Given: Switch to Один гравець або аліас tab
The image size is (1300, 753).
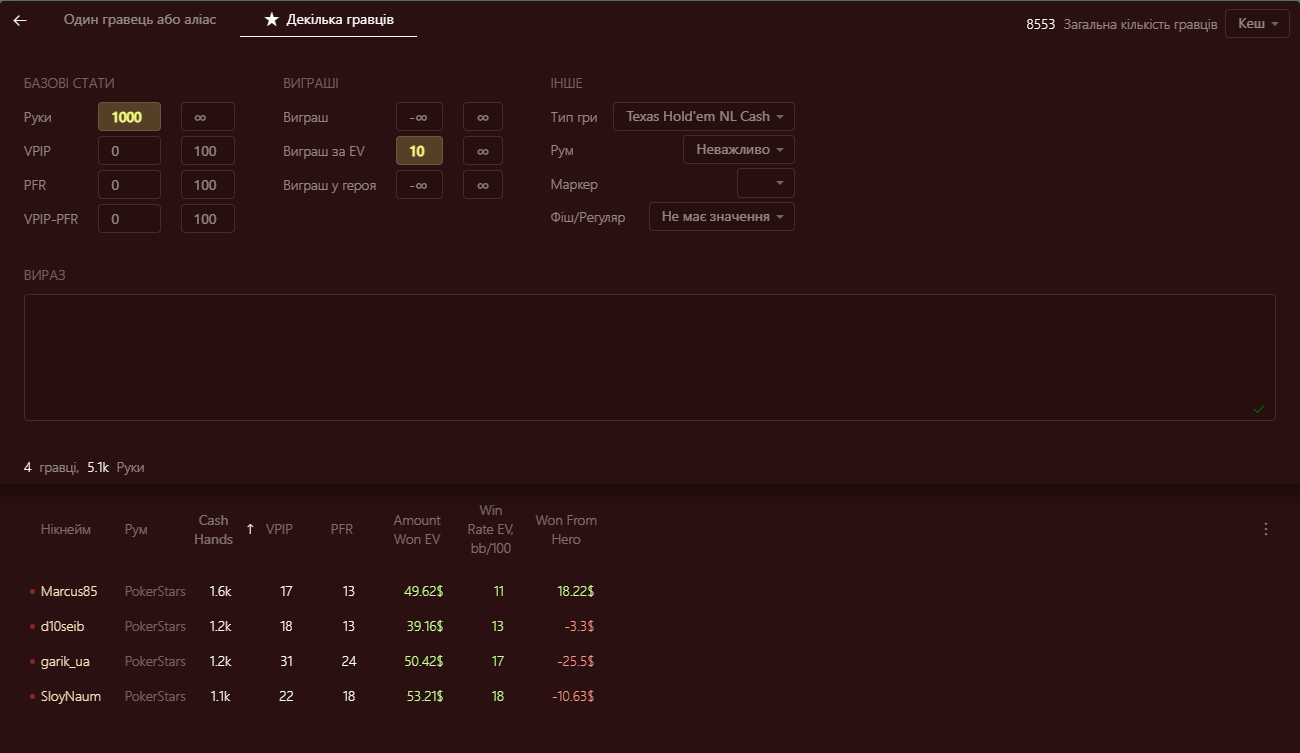Looking at the screenshot, I should click(x=139, y=20).
